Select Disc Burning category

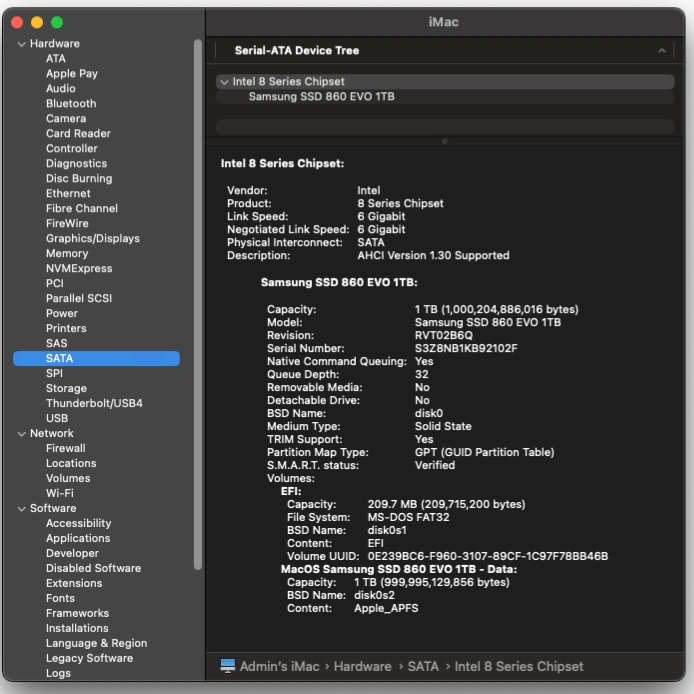[x=79, y=178]
